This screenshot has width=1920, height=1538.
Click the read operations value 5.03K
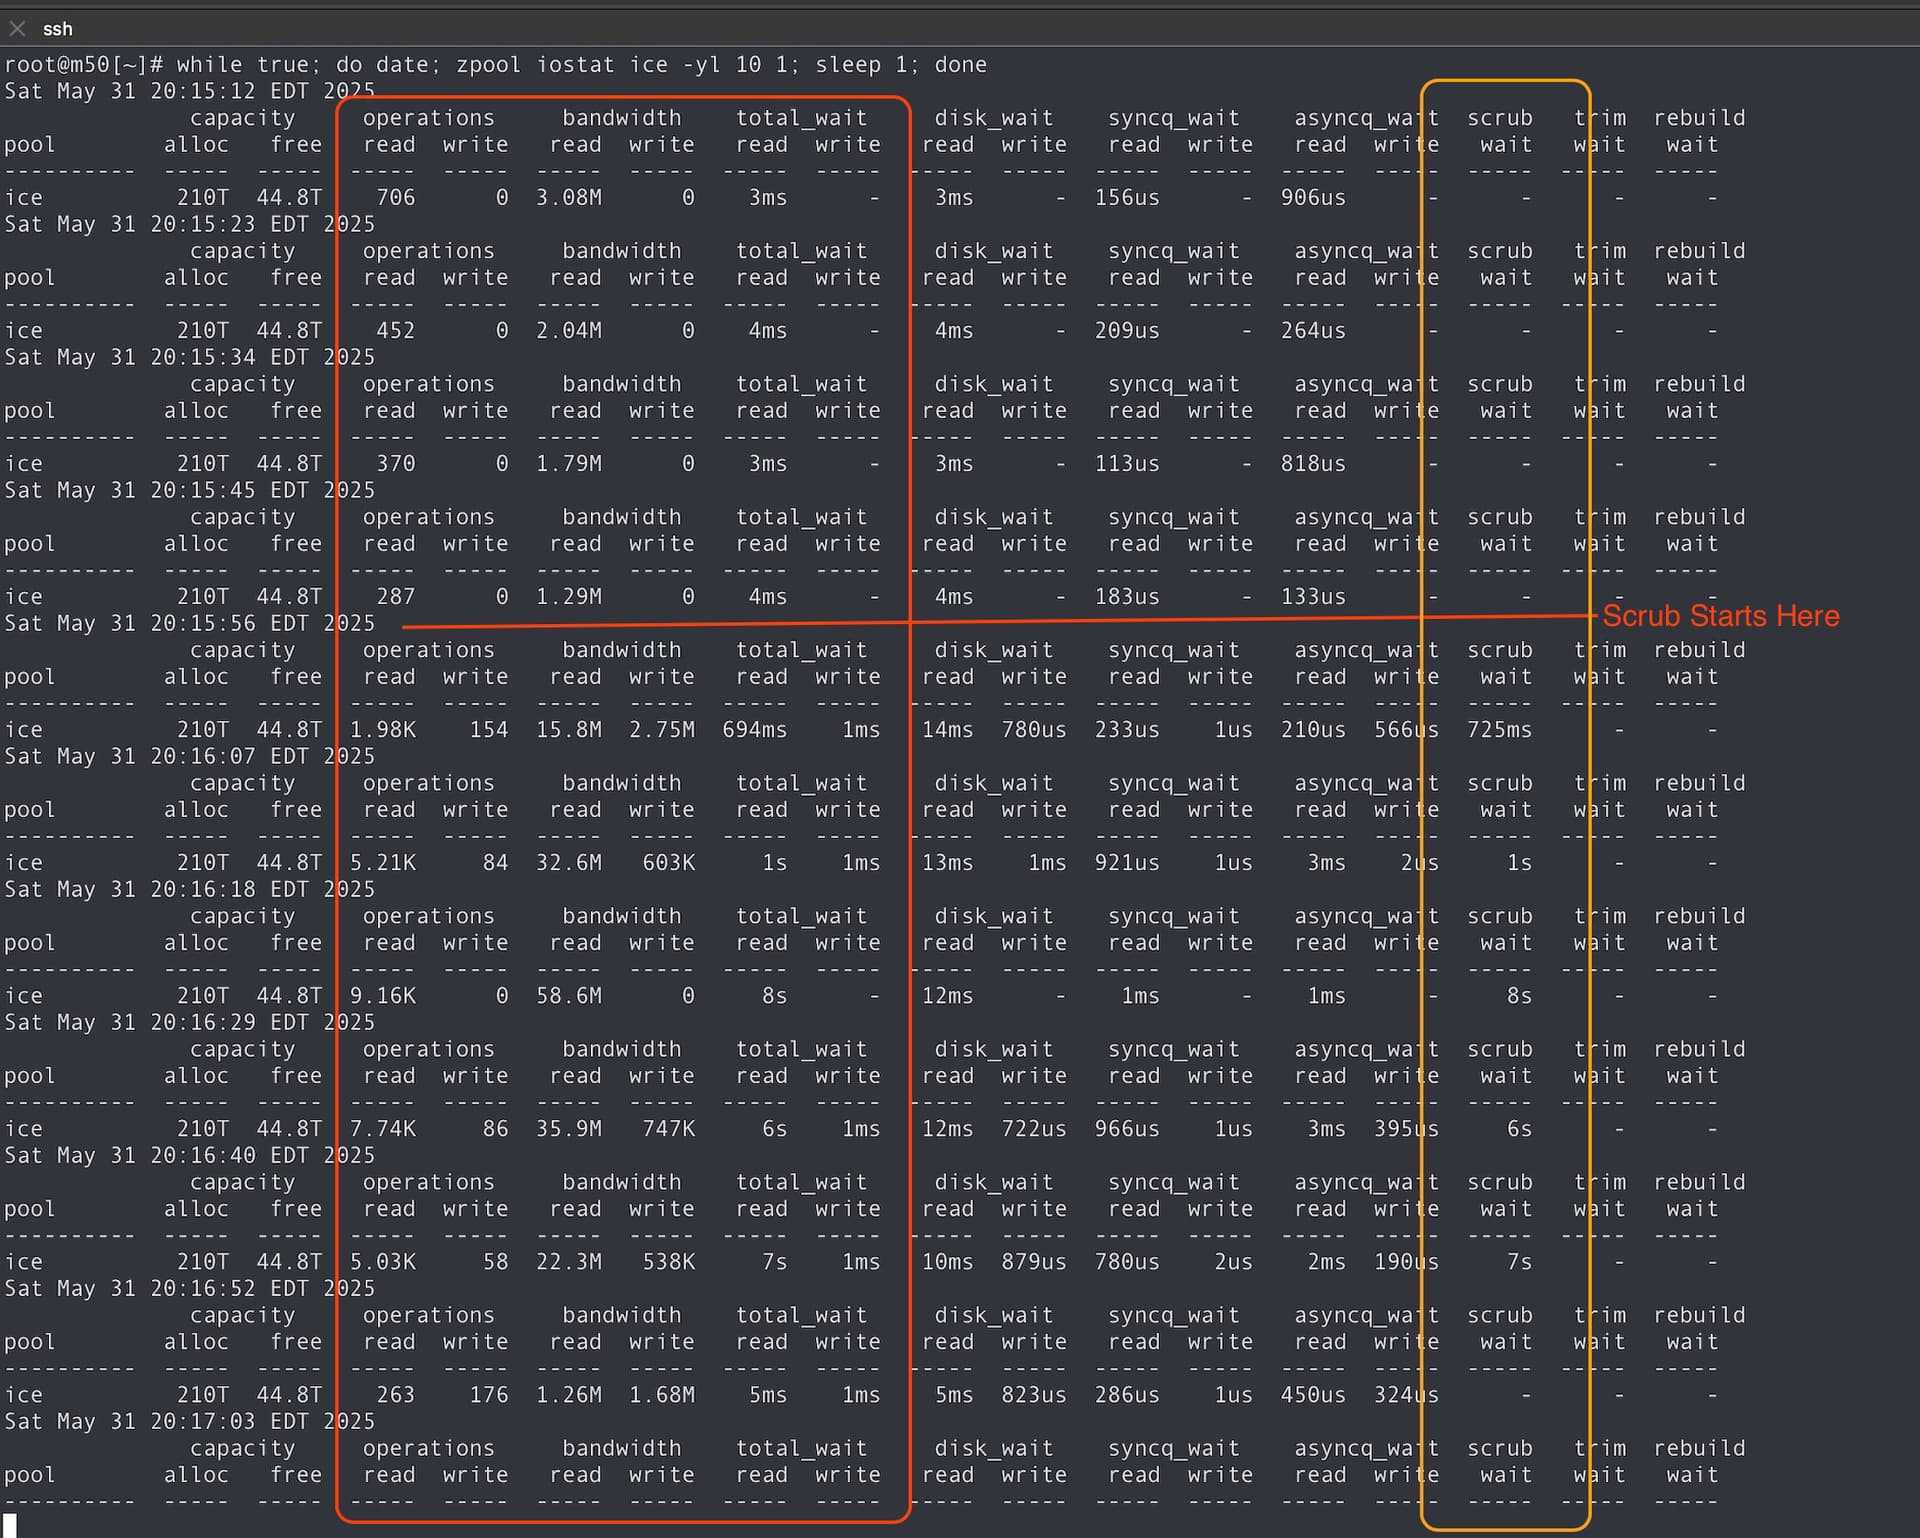pyautogui.click(x=383, y=1262)
